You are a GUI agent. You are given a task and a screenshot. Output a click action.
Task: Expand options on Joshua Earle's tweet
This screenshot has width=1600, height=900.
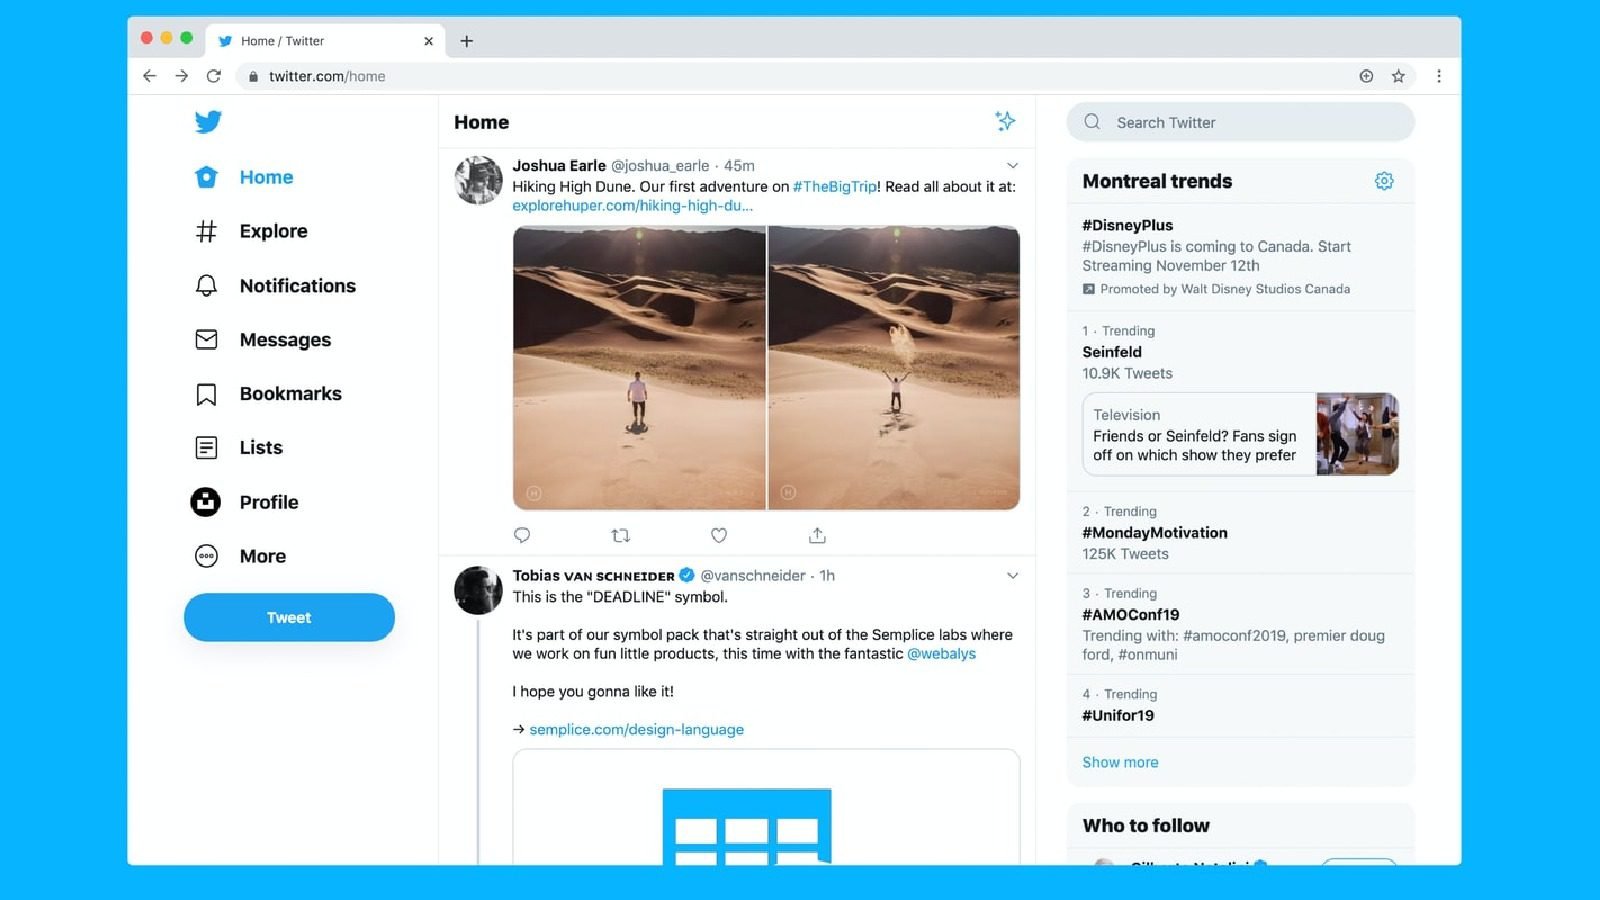click(x=1013, y=165)
